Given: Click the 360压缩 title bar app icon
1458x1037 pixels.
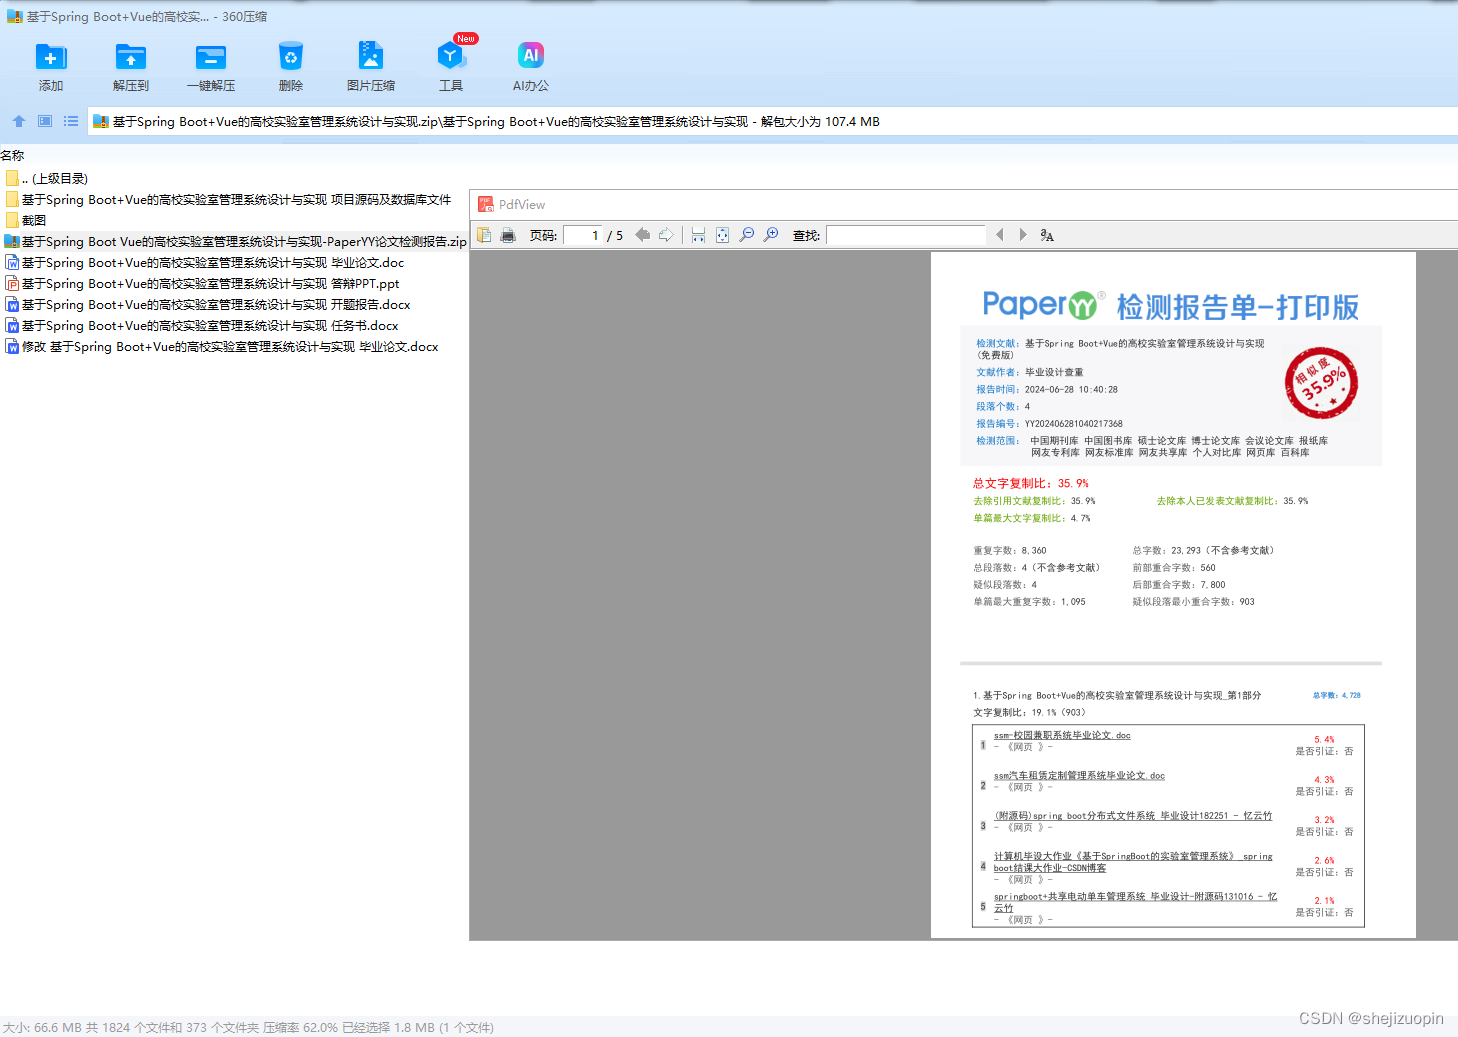Looking at the screenshot, I should 14,16.
